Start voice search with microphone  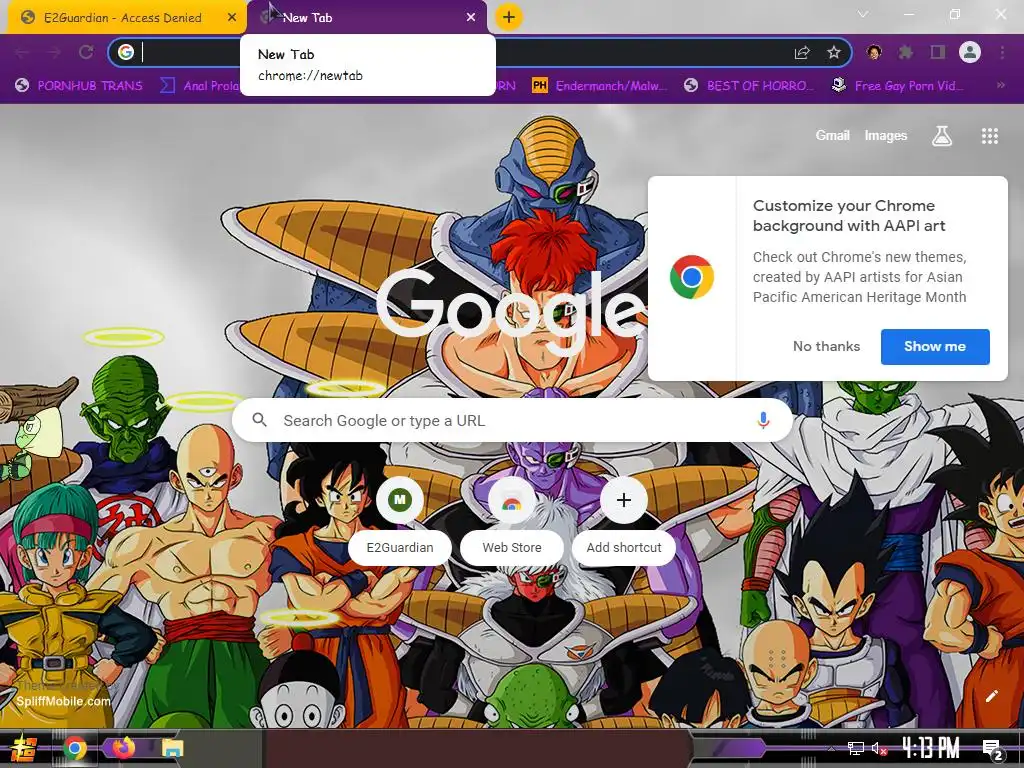pyautogui.click(x=763, y=421)
